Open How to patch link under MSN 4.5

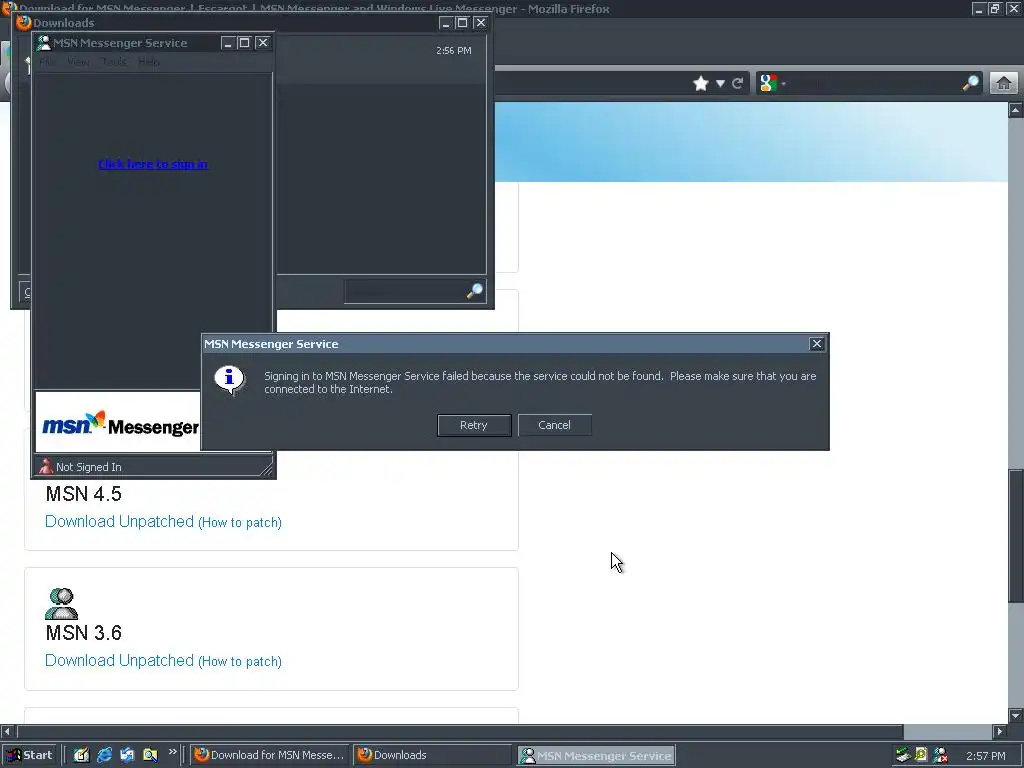tap(240, 522)
